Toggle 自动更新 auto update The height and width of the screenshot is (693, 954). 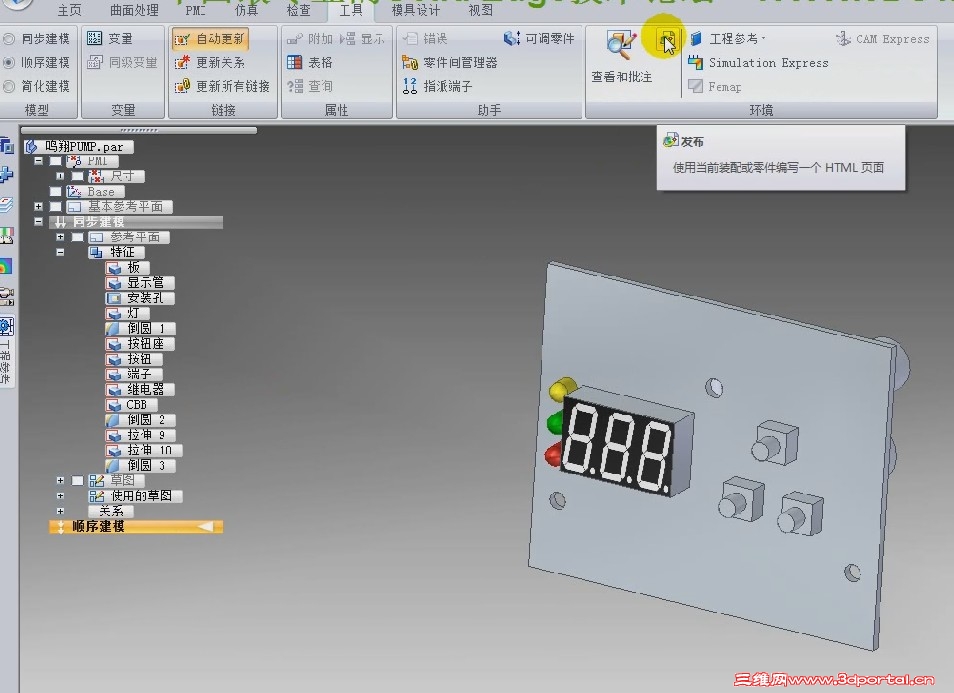pos(209,39)
